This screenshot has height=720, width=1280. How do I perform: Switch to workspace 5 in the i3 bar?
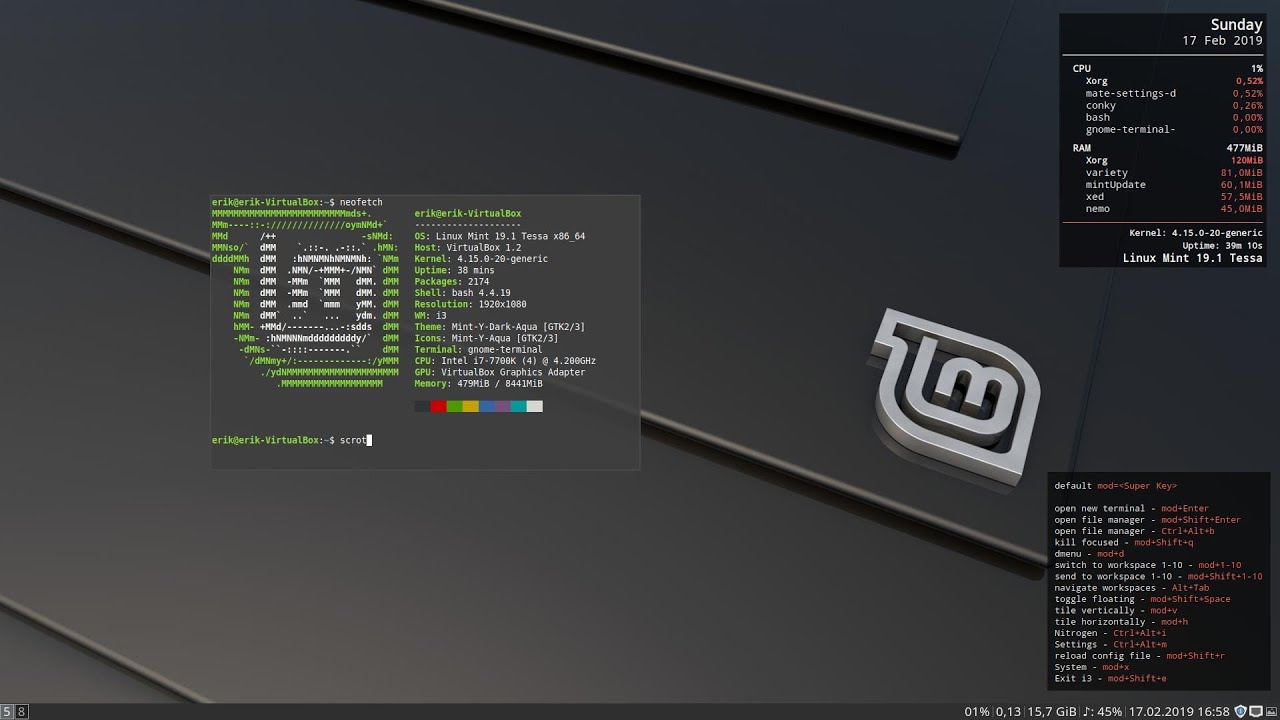[x=7, y=712]
